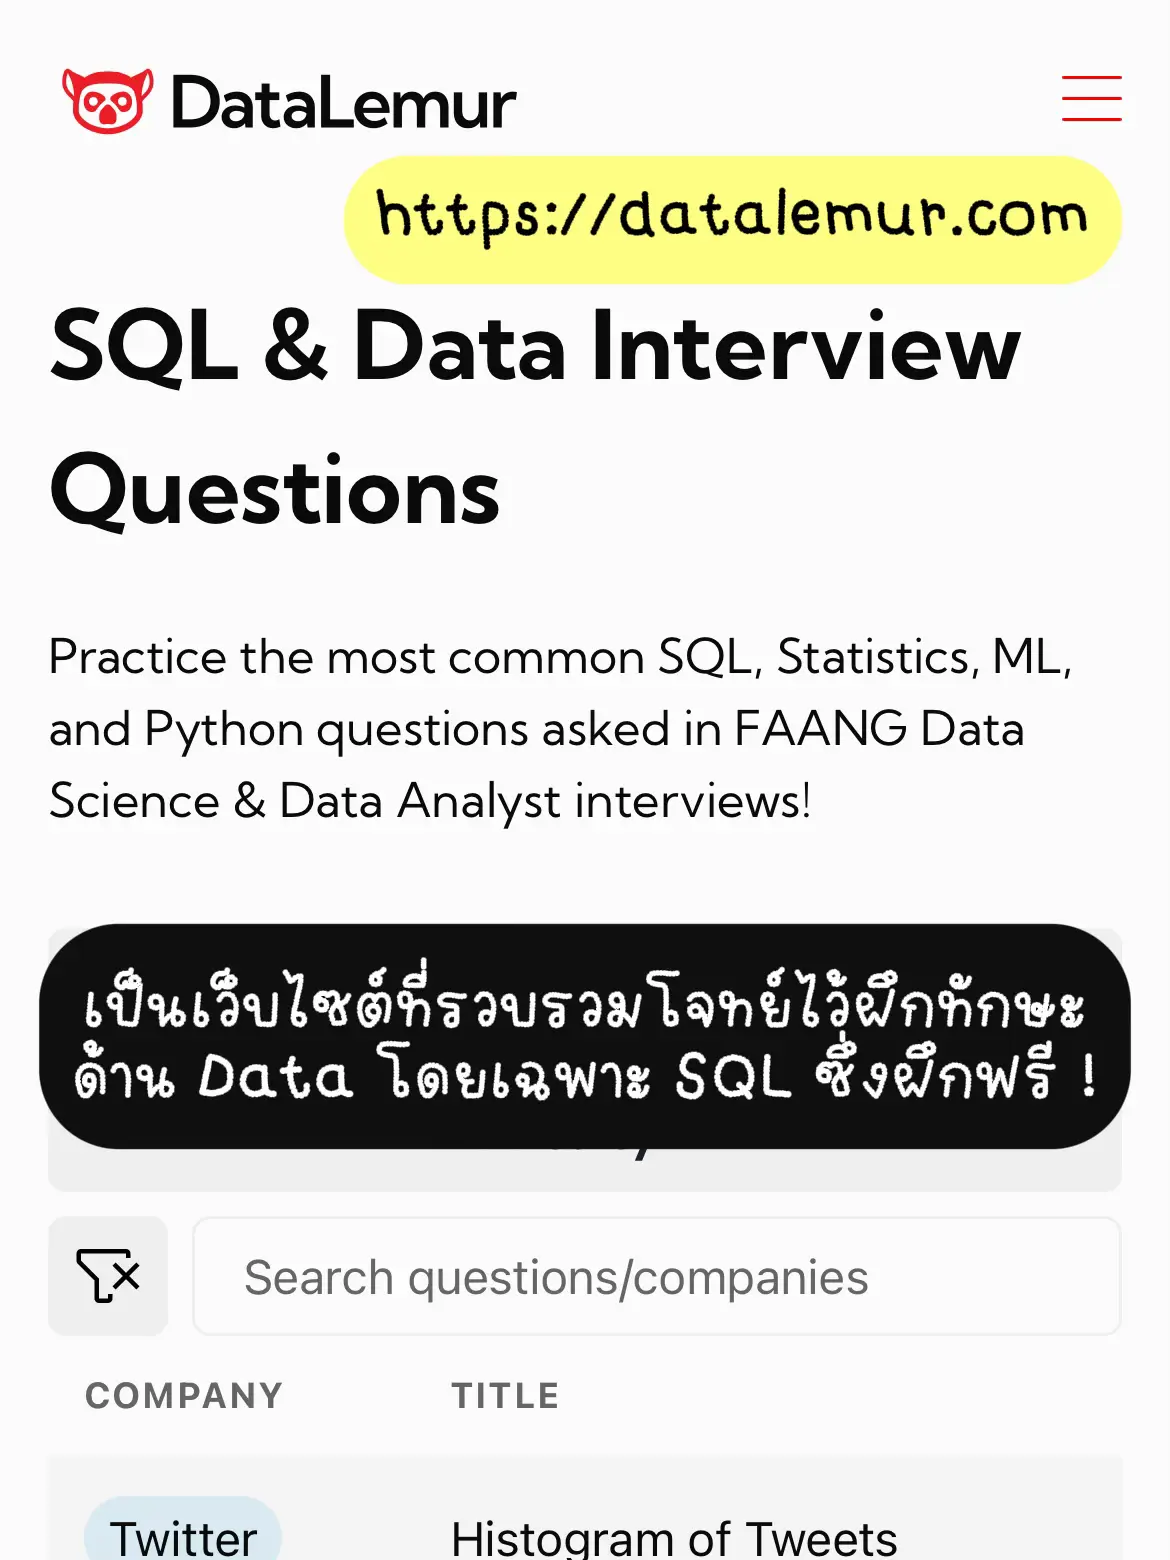Viewport: 1170px width, 1560px height.
Task: Click the DataLemur lemur ears graphic
Action: (105, 78)
